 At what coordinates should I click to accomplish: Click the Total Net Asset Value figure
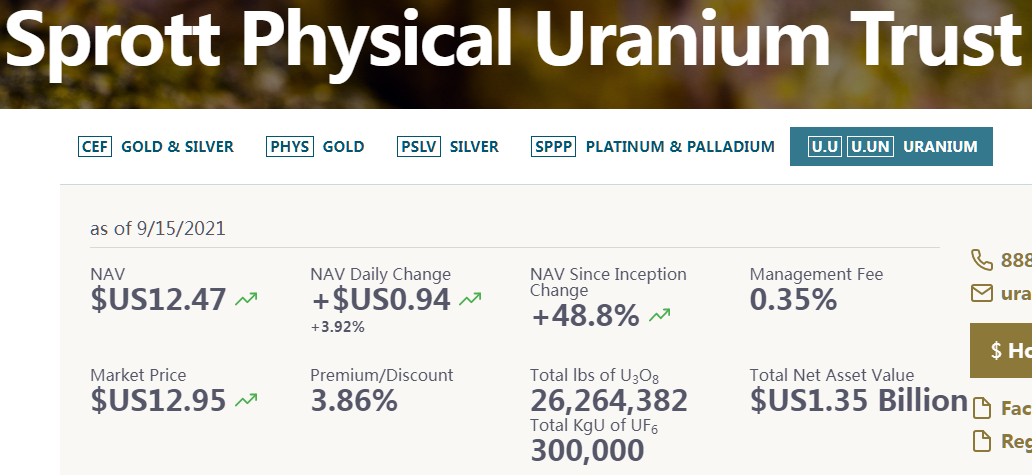click(859, 400)
